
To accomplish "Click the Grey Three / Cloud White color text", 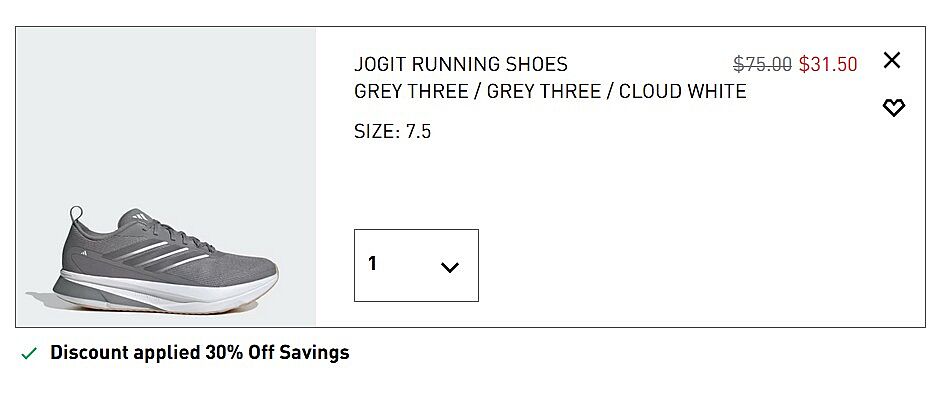I will tap(550, 92).
